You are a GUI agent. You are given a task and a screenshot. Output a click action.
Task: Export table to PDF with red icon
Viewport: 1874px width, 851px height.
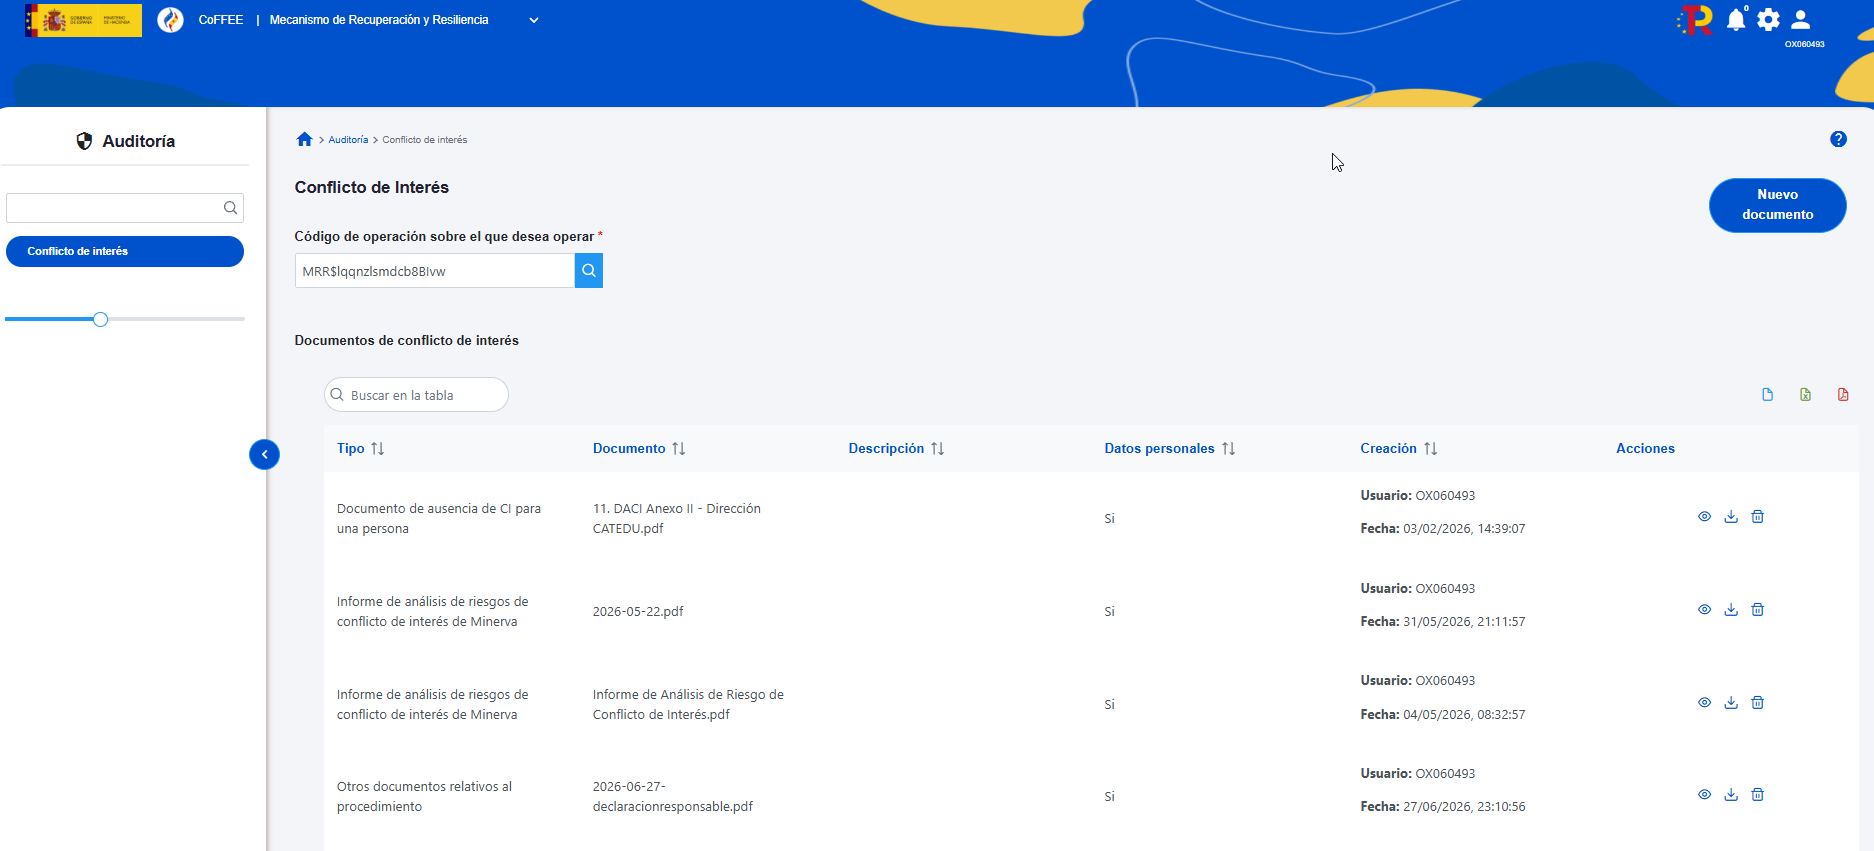coord(1843,395)
